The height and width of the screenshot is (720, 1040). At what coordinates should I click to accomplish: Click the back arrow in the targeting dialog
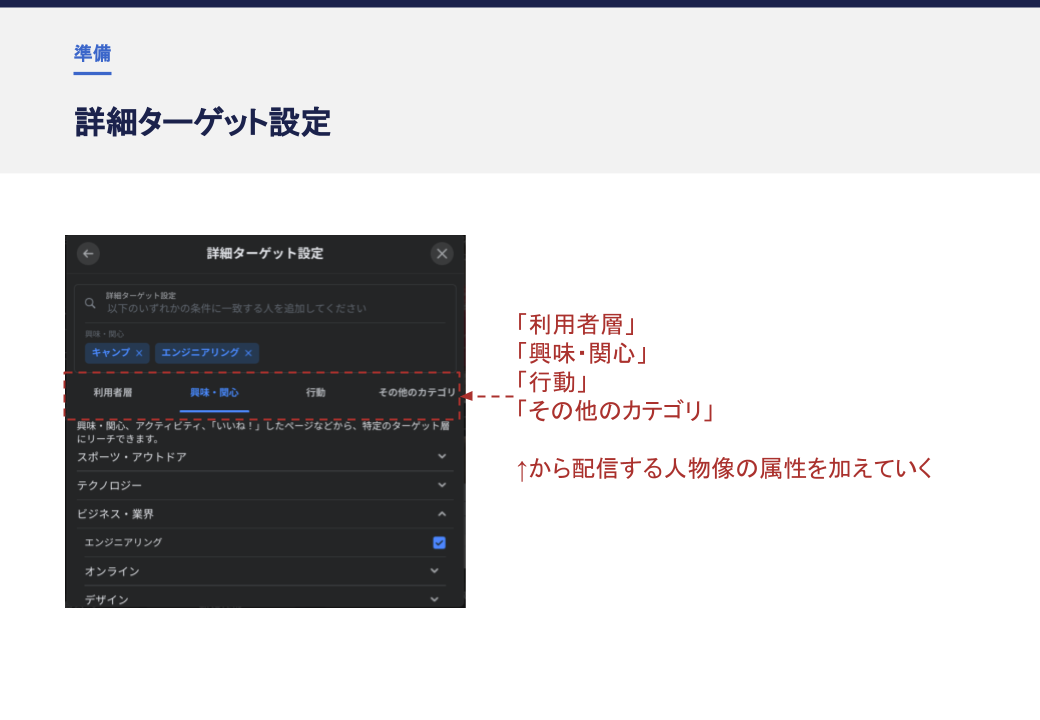pyautogui.click(x=88, y=254)
